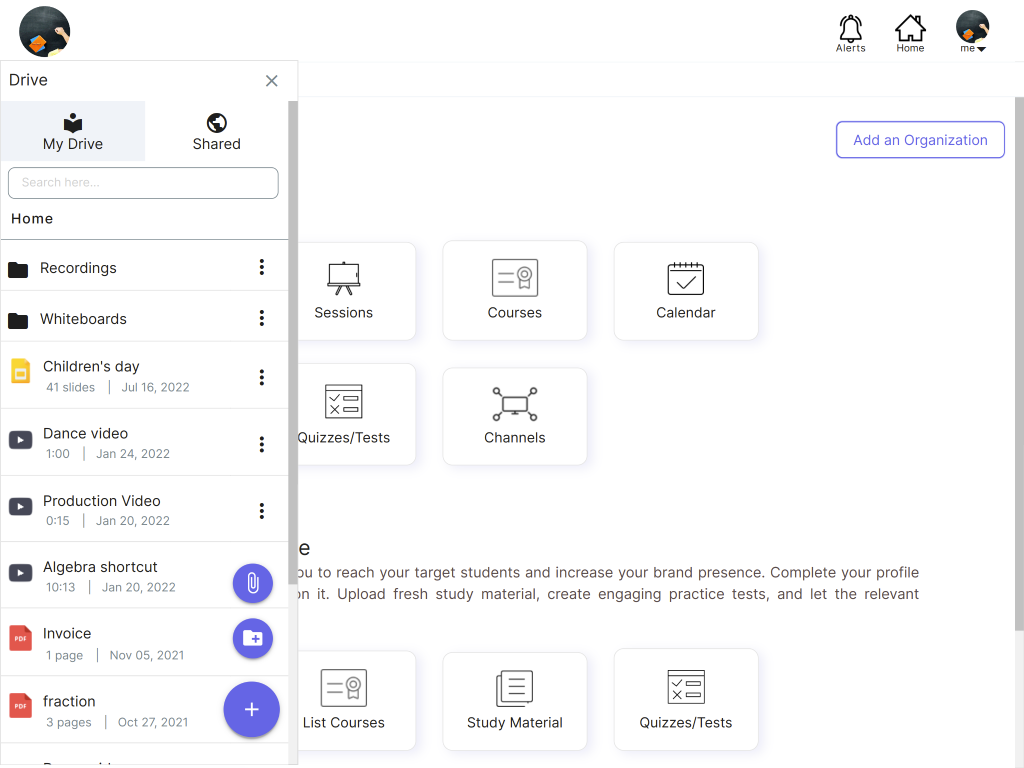Close the Drive panel

(272, 81)
